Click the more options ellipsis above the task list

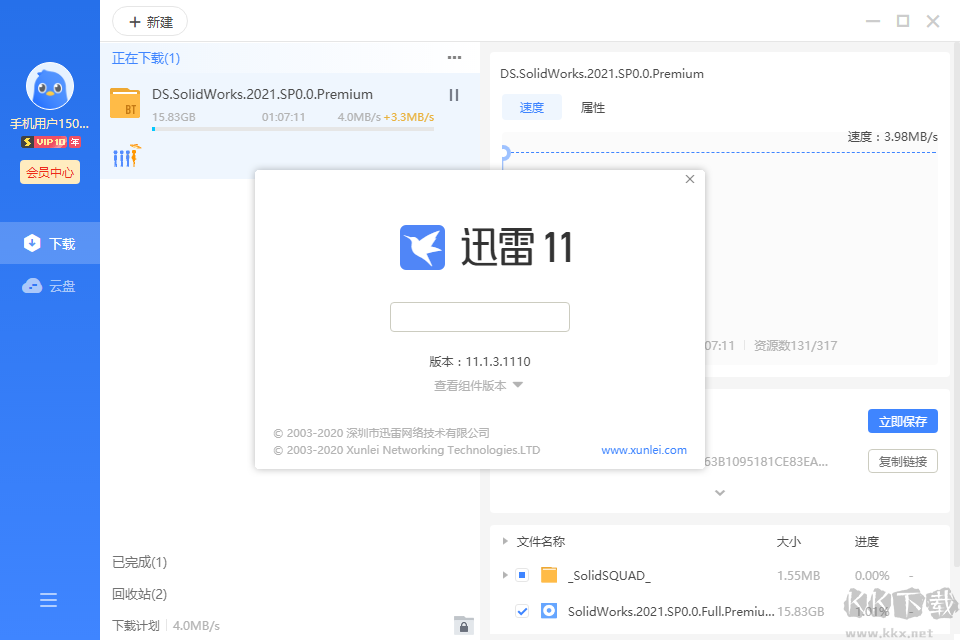pos(454,58)
